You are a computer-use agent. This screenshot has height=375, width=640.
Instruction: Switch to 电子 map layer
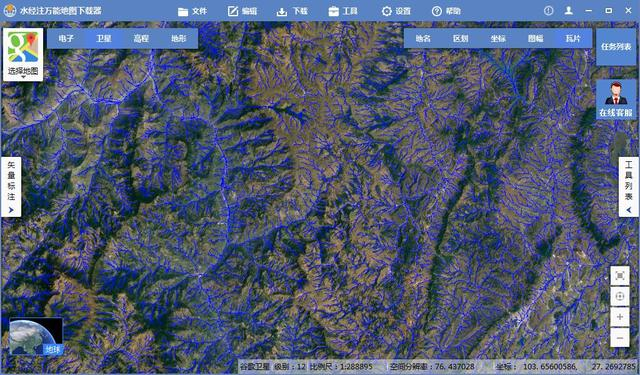pyautogui.click(x=66, y=38)
